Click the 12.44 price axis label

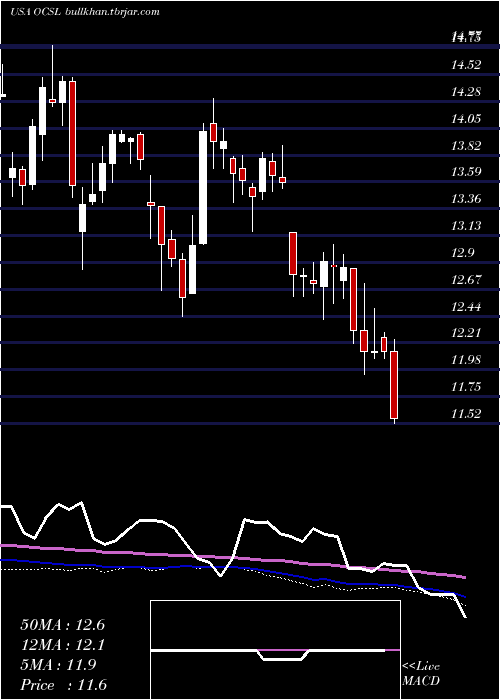pyautogui.click(x=466, y=306)
